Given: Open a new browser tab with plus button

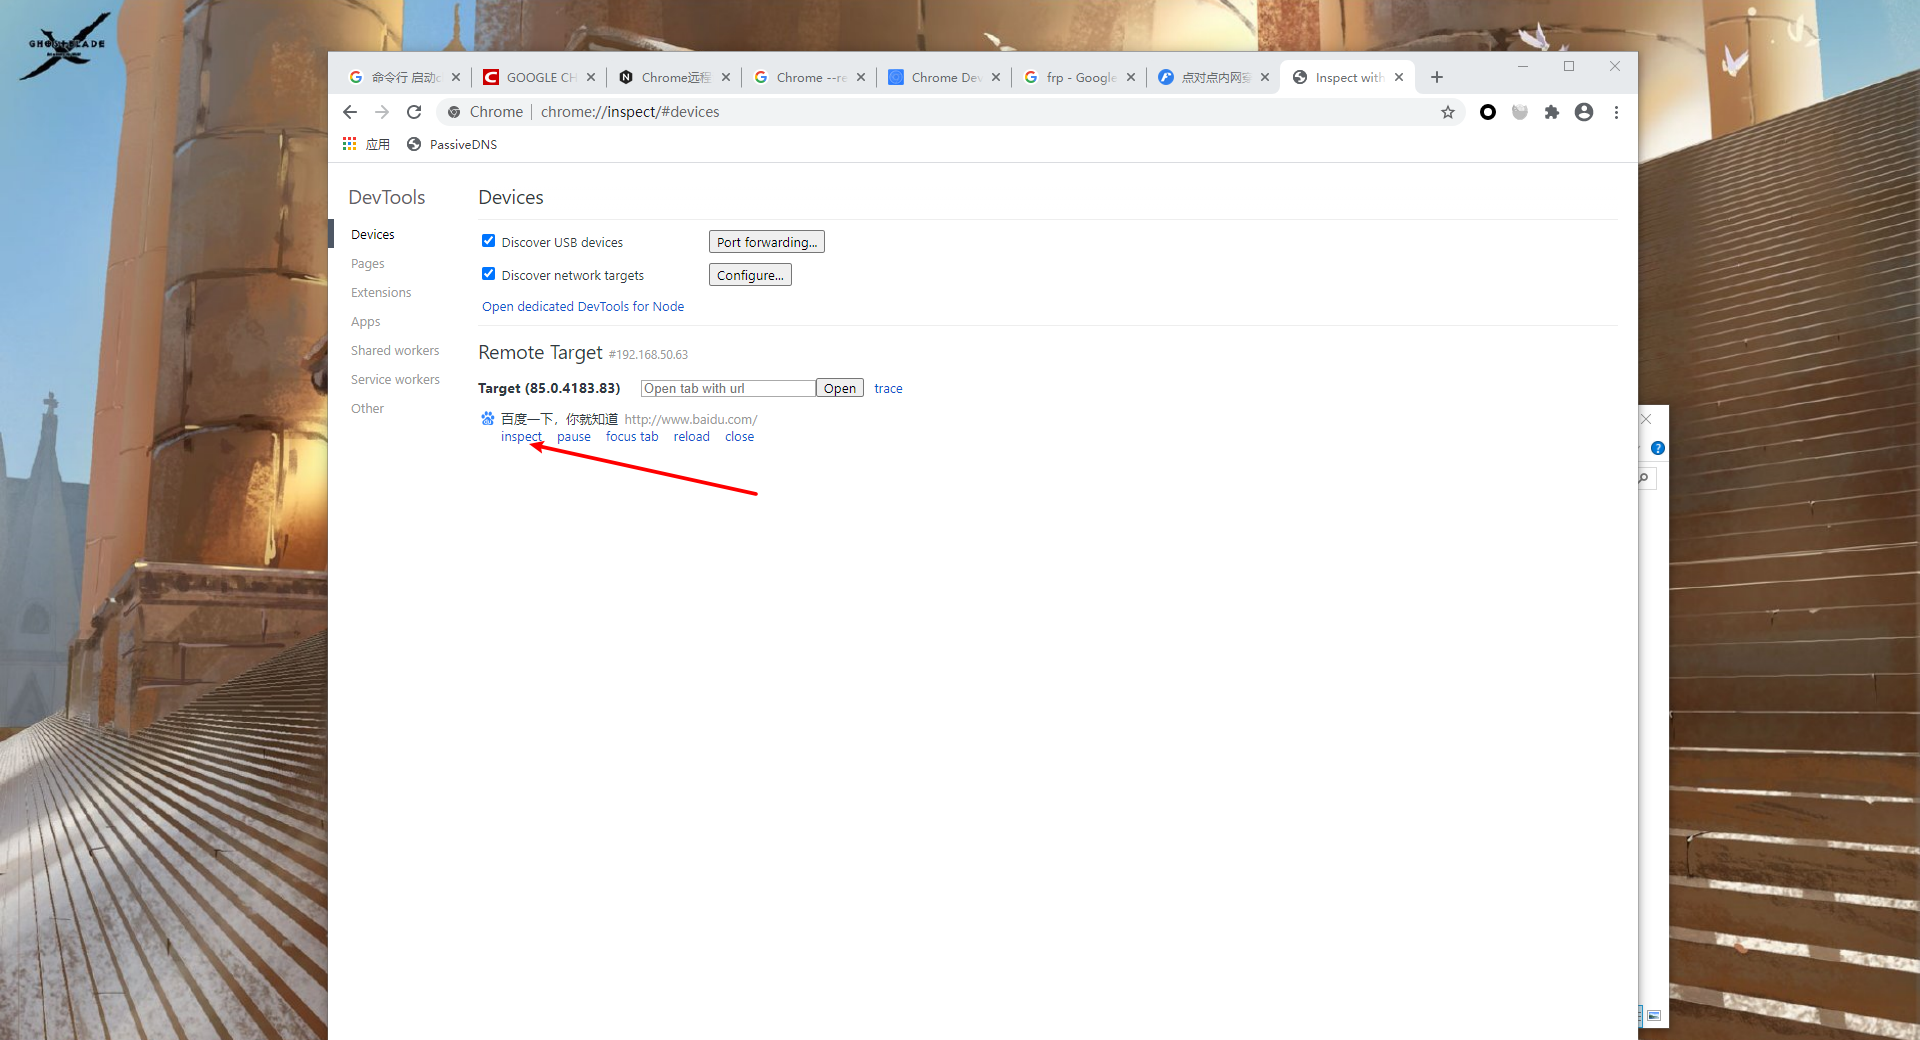Looking at the screenshot, I should (x=1437, y=77).
